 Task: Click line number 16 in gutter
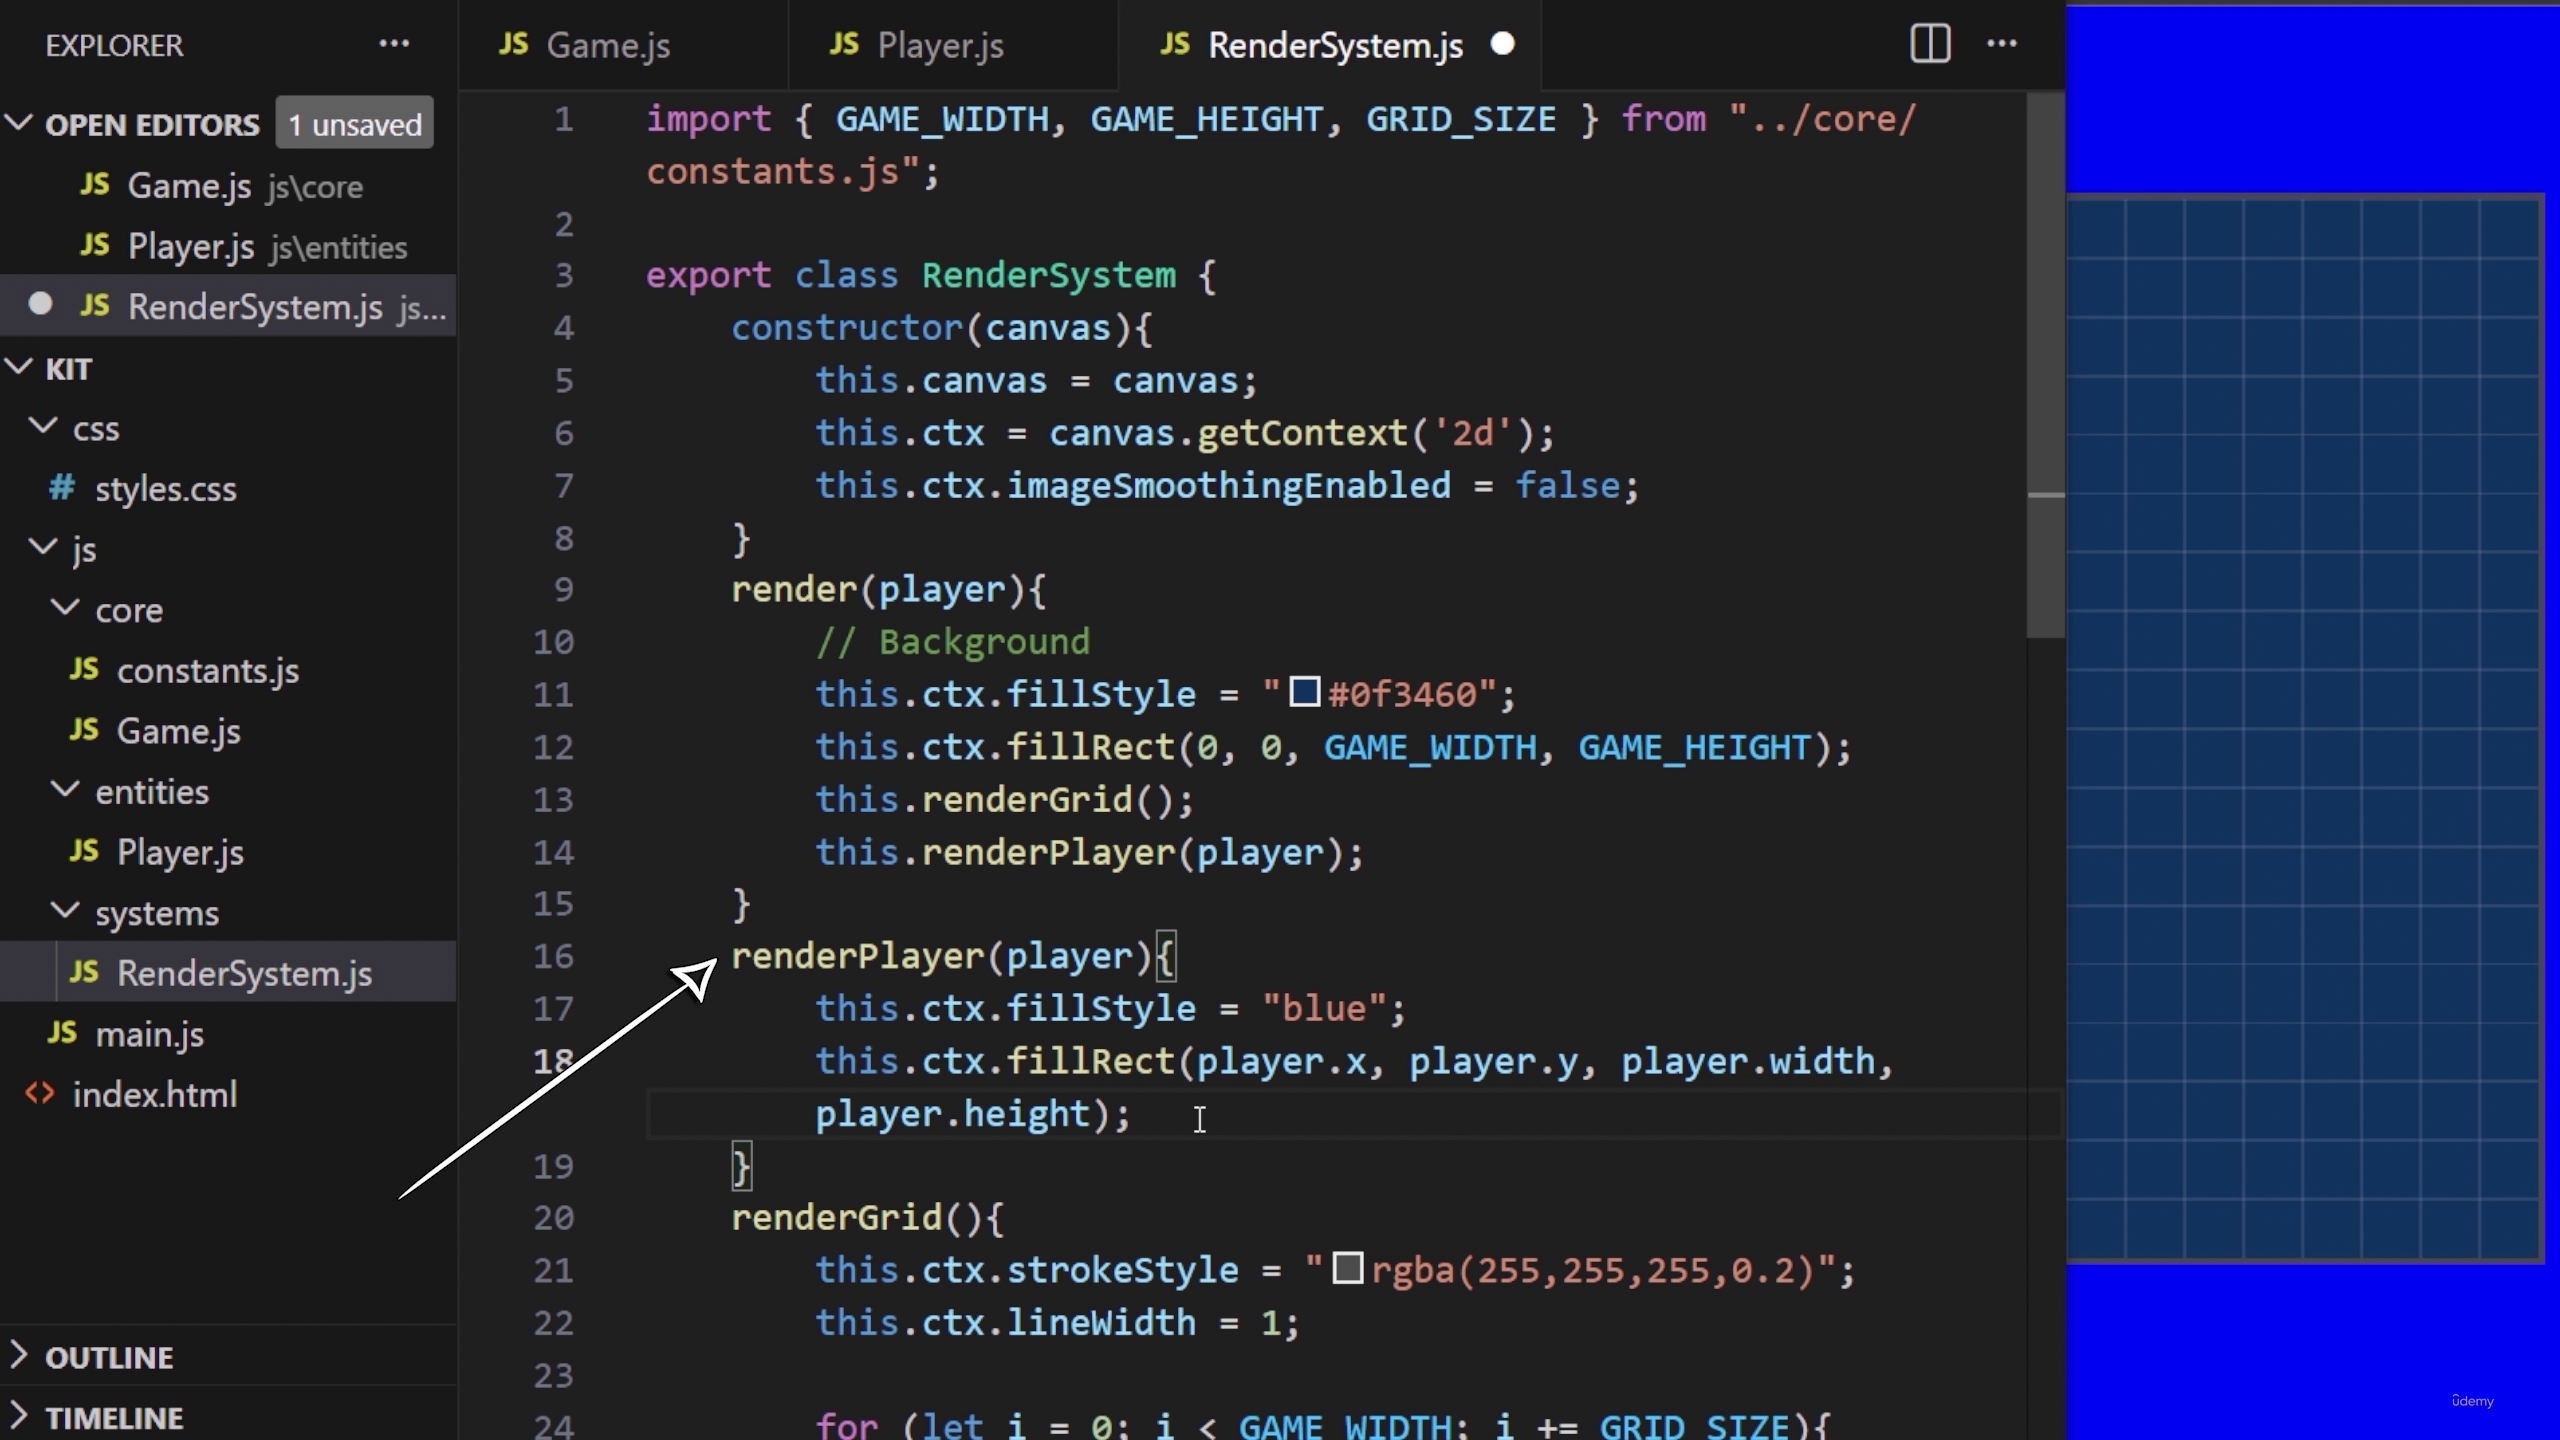[x=553, y=956]
